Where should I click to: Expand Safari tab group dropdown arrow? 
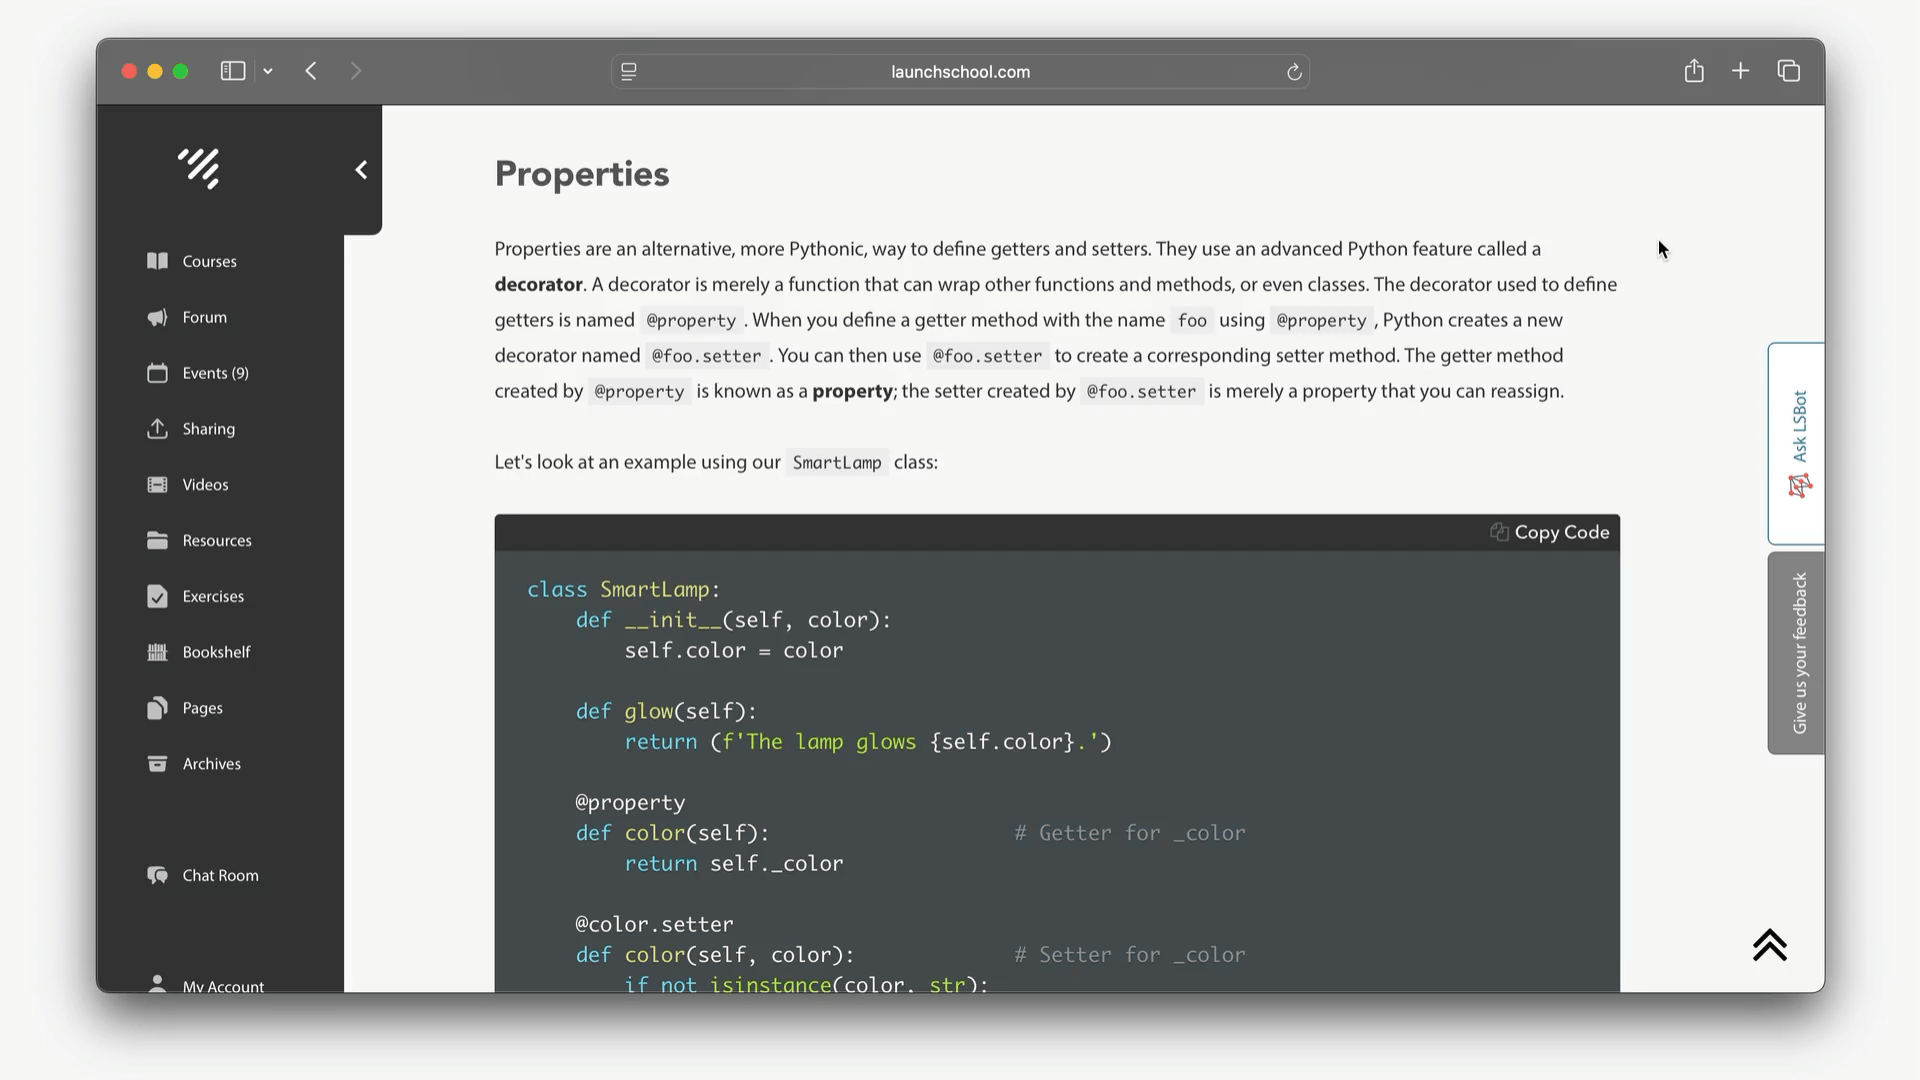268,71
